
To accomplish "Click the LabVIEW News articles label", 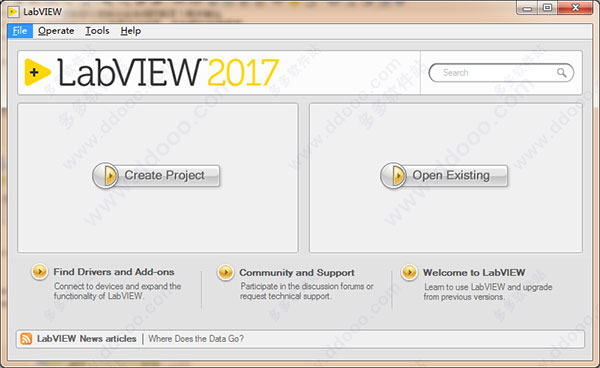I will 86,339.
